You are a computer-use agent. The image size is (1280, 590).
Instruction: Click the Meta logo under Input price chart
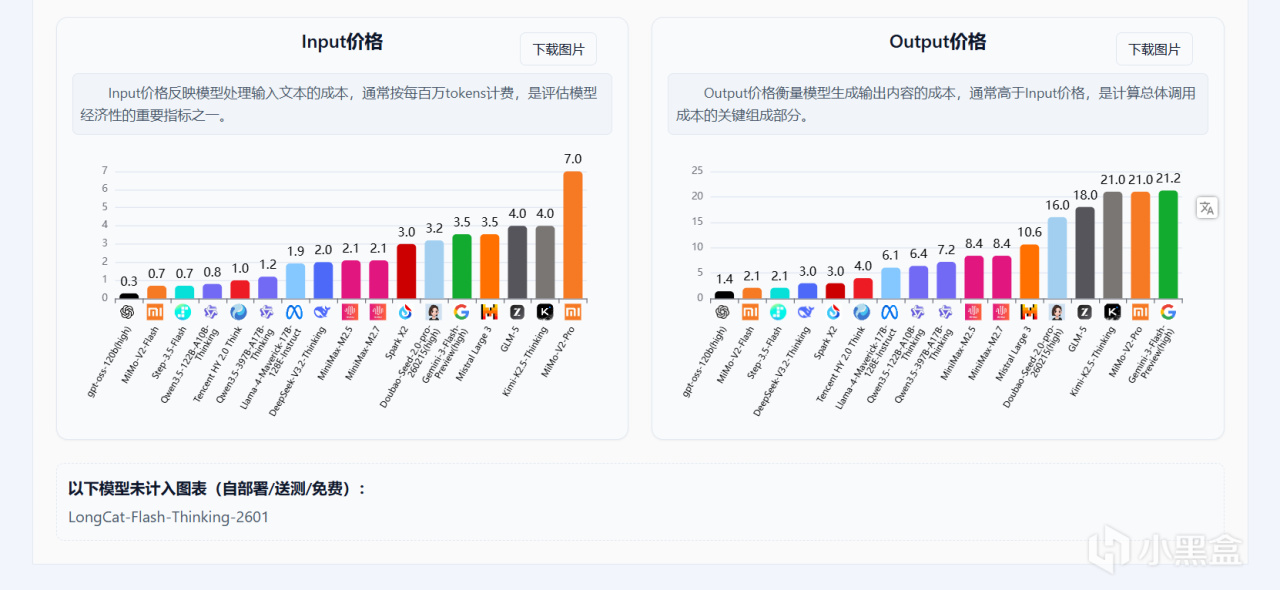294,312
